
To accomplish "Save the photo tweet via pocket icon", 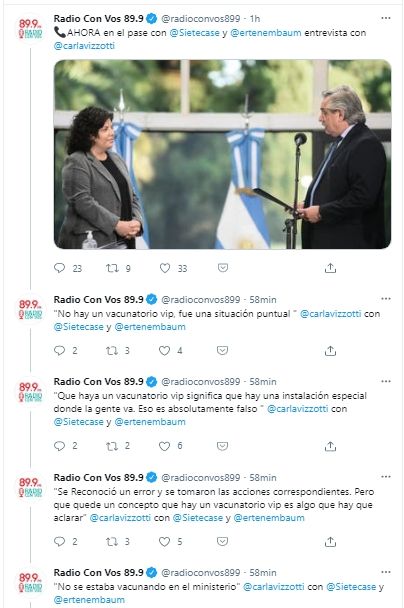I will pos(223,268).
